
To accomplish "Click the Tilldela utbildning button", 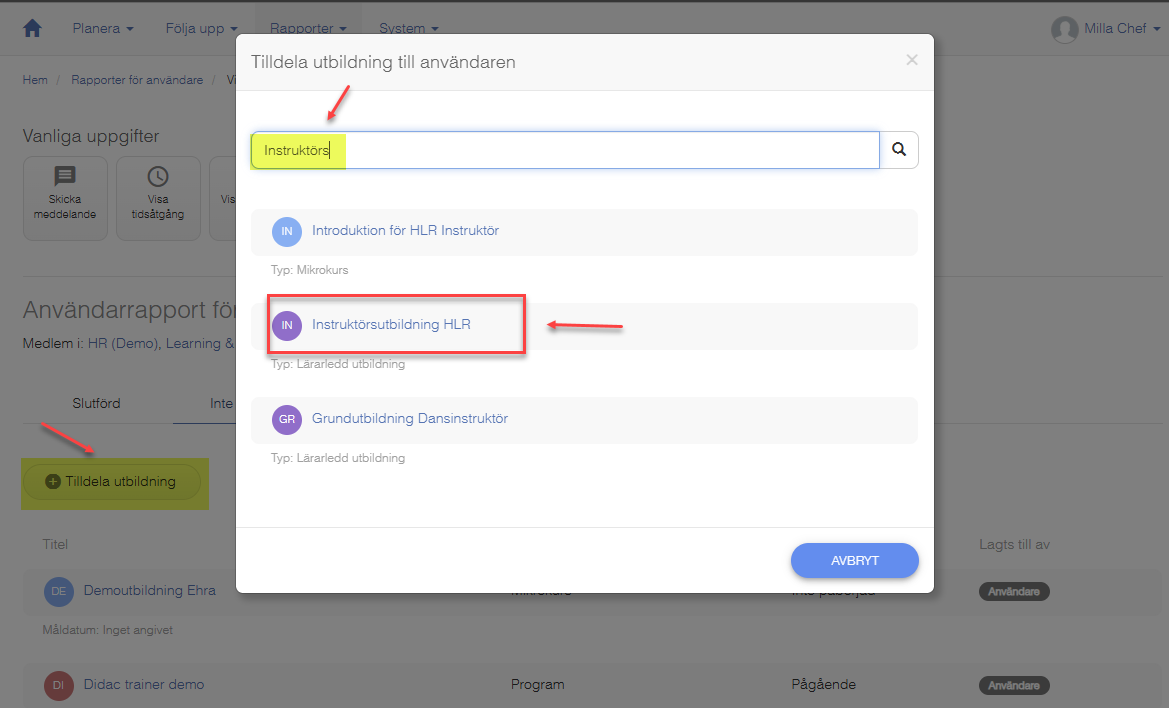I will click(112, 481).
